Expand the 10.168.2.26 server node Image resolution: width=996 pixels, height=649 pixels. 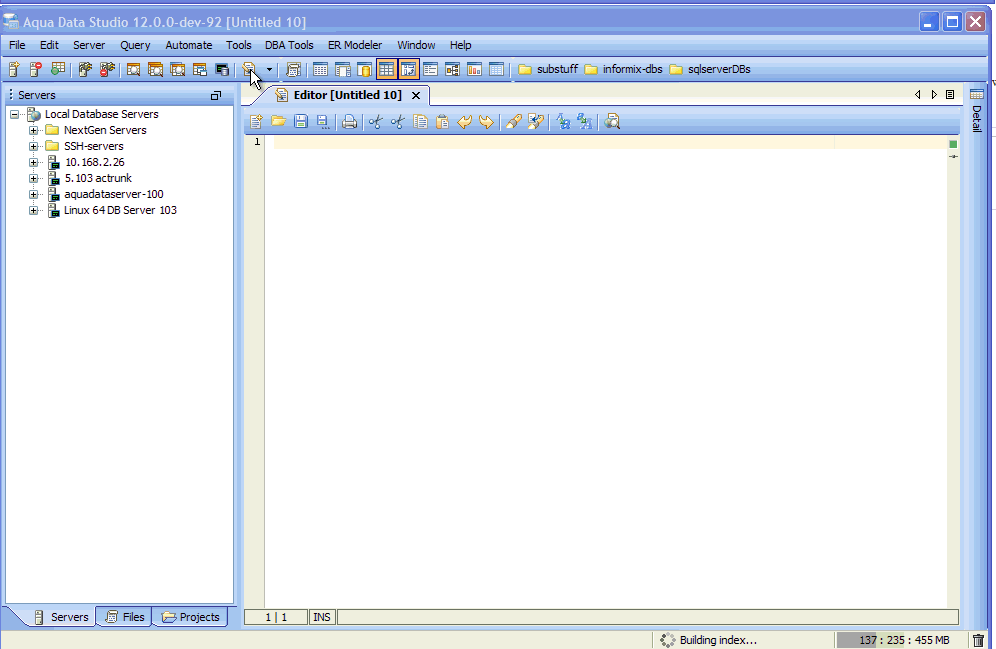click(x=34, y=163)
